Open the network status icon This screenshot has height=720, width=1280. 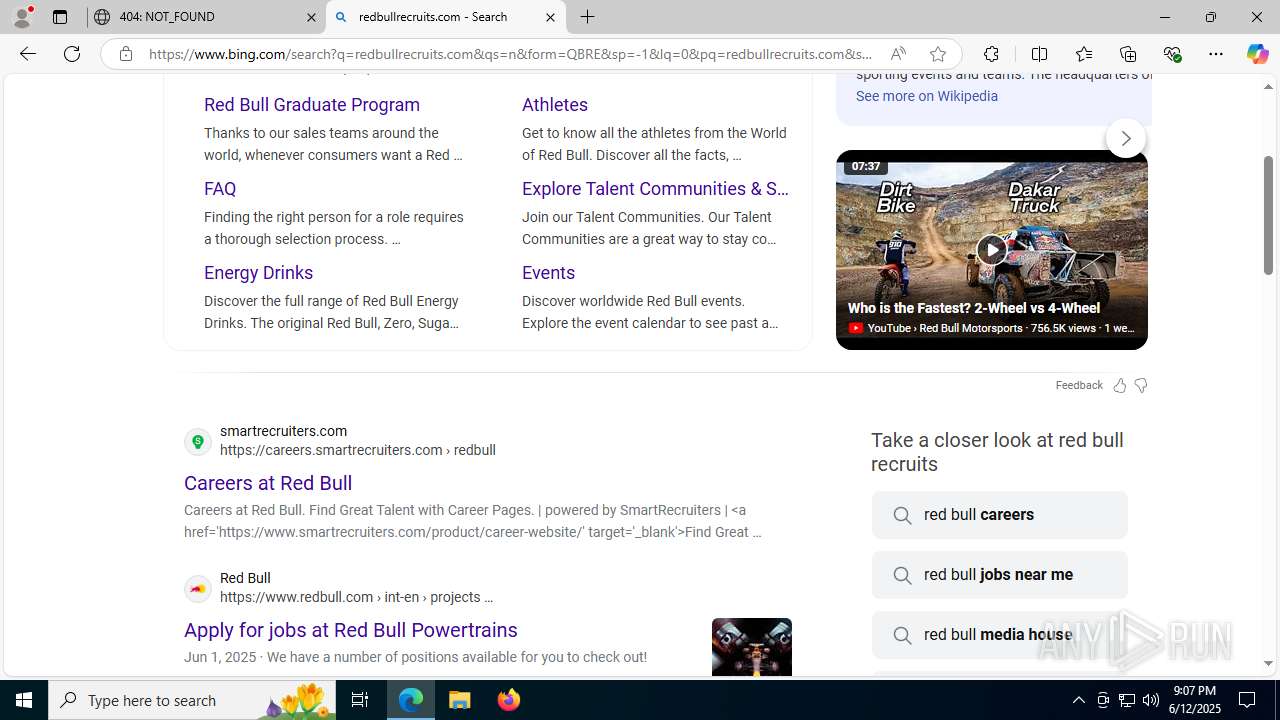point(1127,700)
